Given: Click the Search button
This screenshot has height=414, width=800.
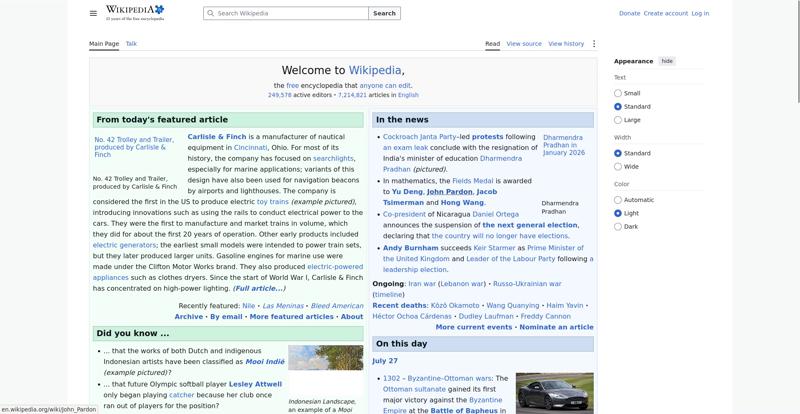Looking at the screenshot, I should [384, 13].
